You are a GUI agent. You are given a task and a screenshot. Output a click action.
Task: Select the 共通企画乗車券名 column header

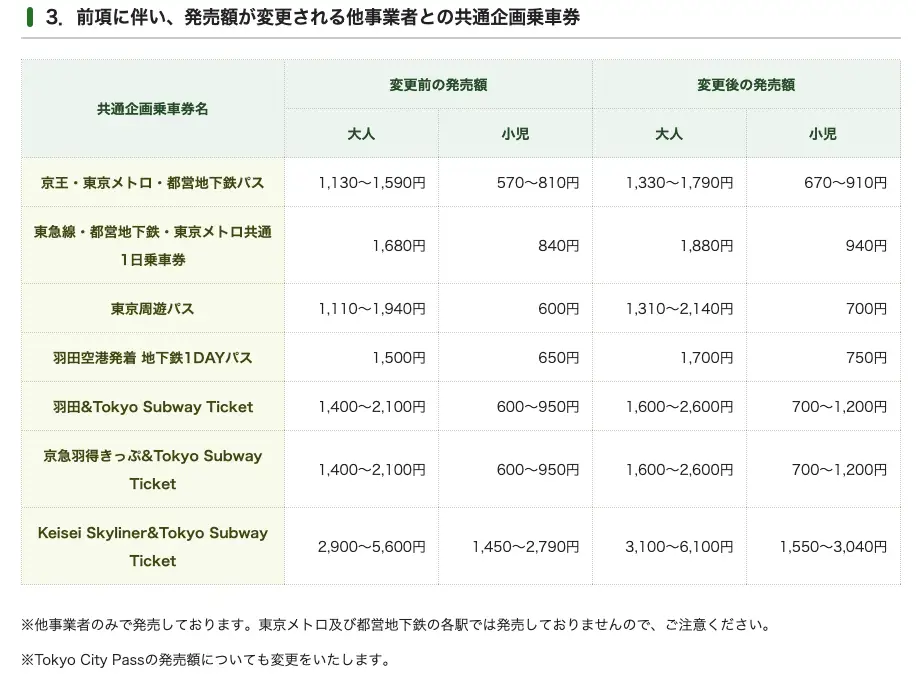152,109
